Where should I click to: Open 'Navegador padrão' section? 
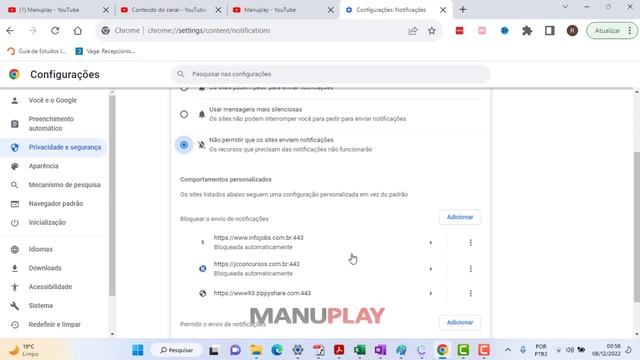(53, 204)
